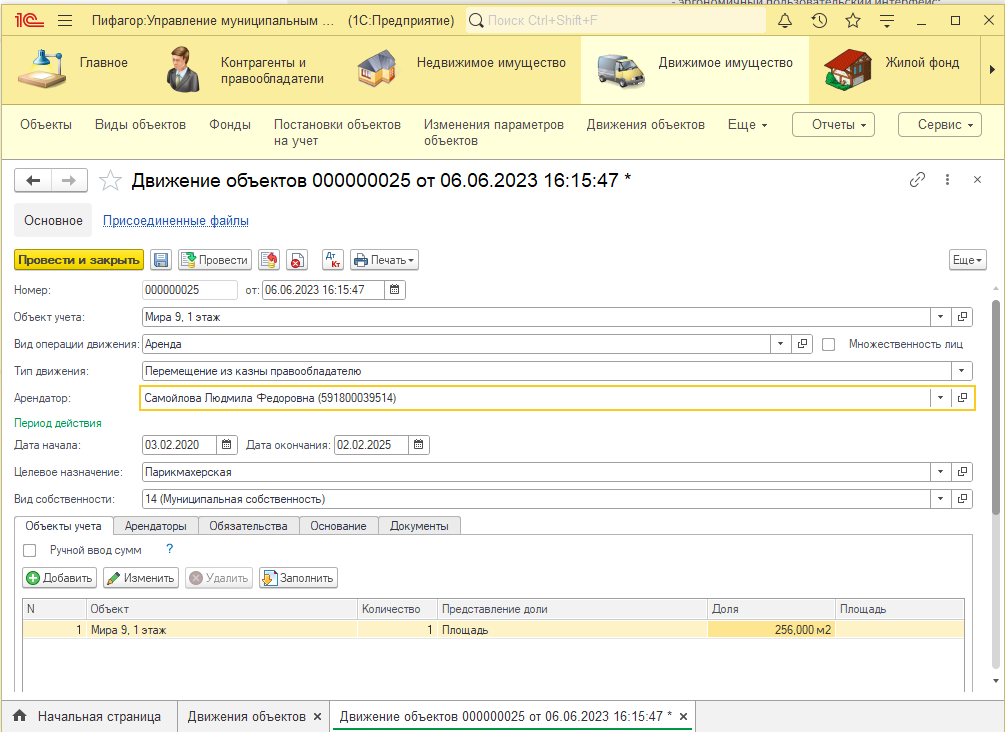Open the Вид операции движения linked record
This screenshot has height=732, width=1005.
pyautogui.click(x=802, y=344)
